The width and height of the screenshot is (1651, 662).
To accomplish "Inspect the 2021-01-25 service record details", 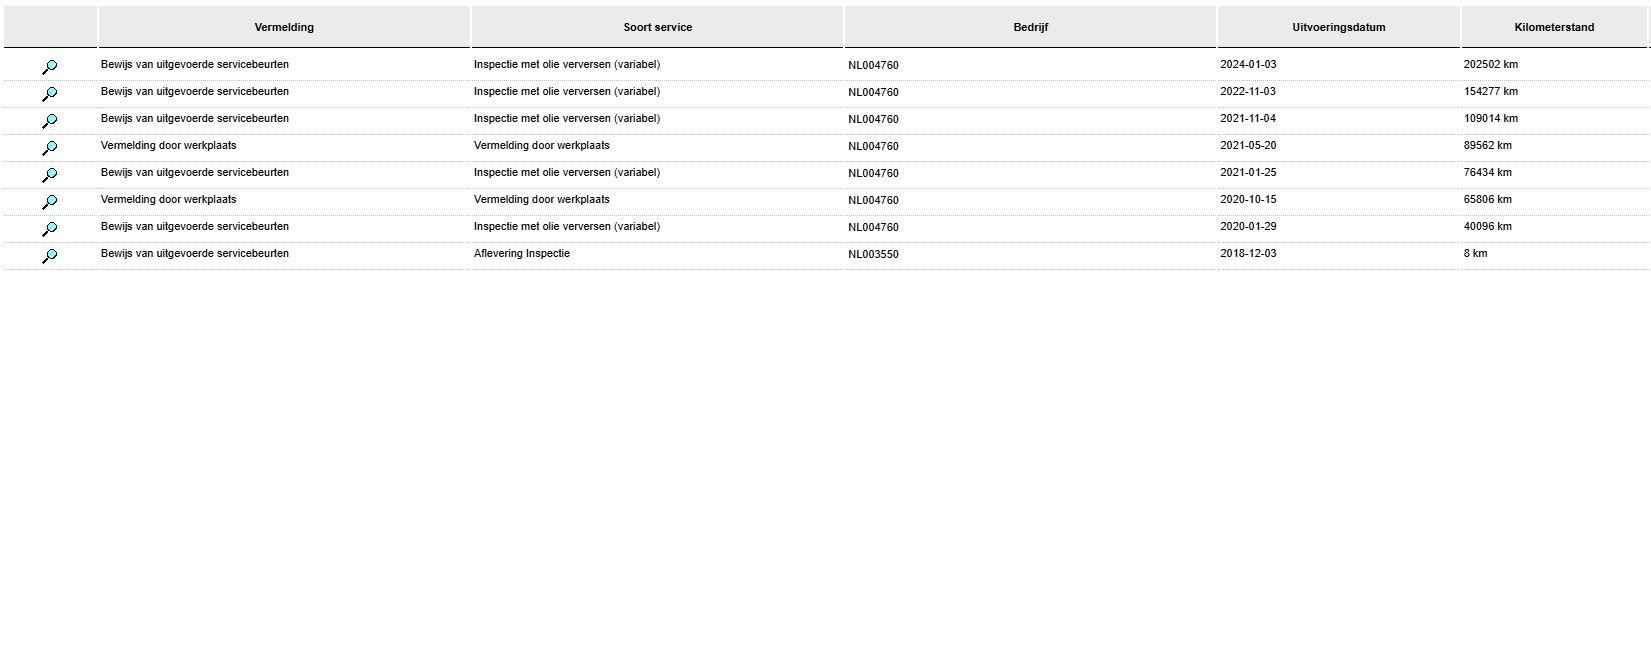I will [49, 175].
